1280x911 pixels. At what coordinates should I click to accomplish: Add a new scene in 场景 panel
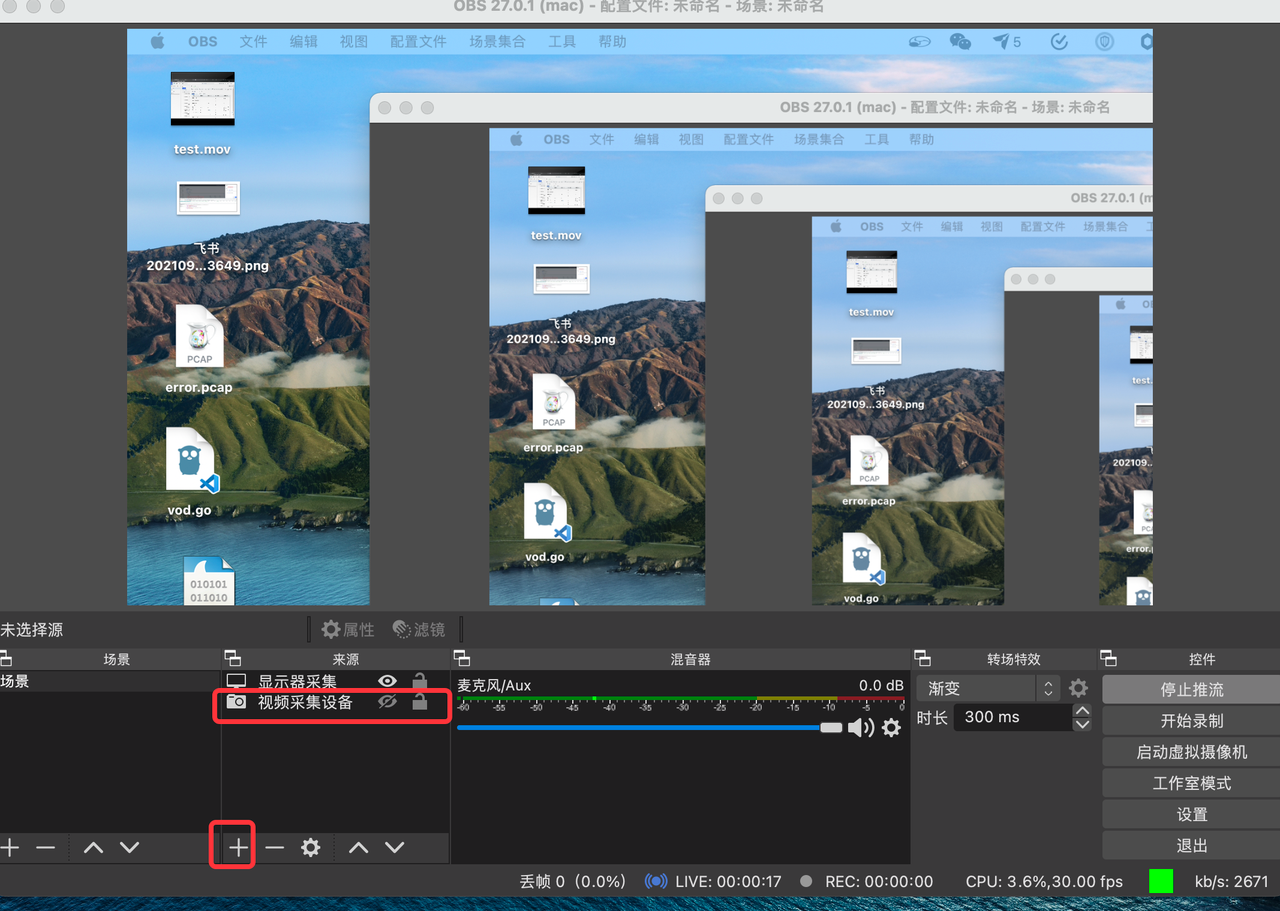10,847
